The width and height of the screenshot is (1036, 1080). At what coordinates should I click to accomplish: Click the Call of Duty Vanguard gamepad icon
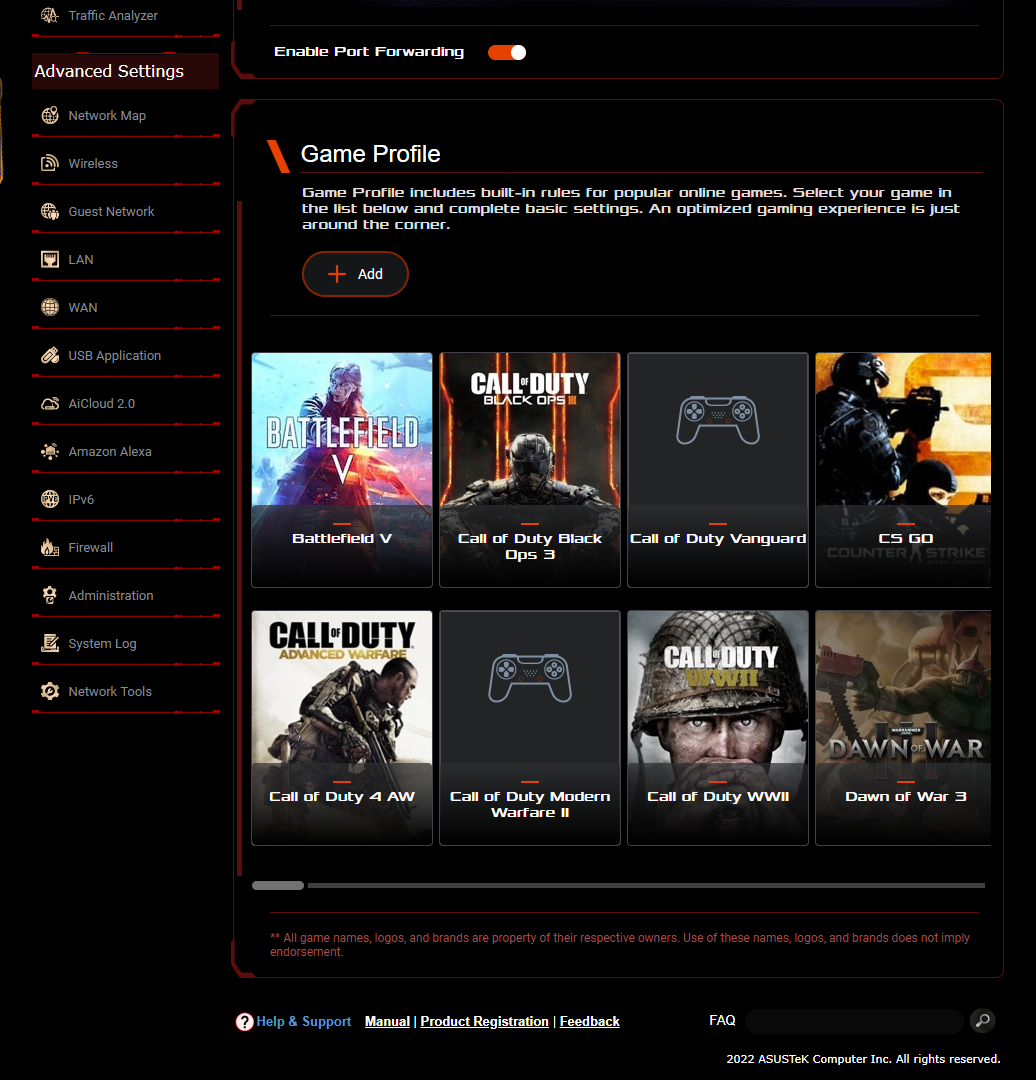718,420
